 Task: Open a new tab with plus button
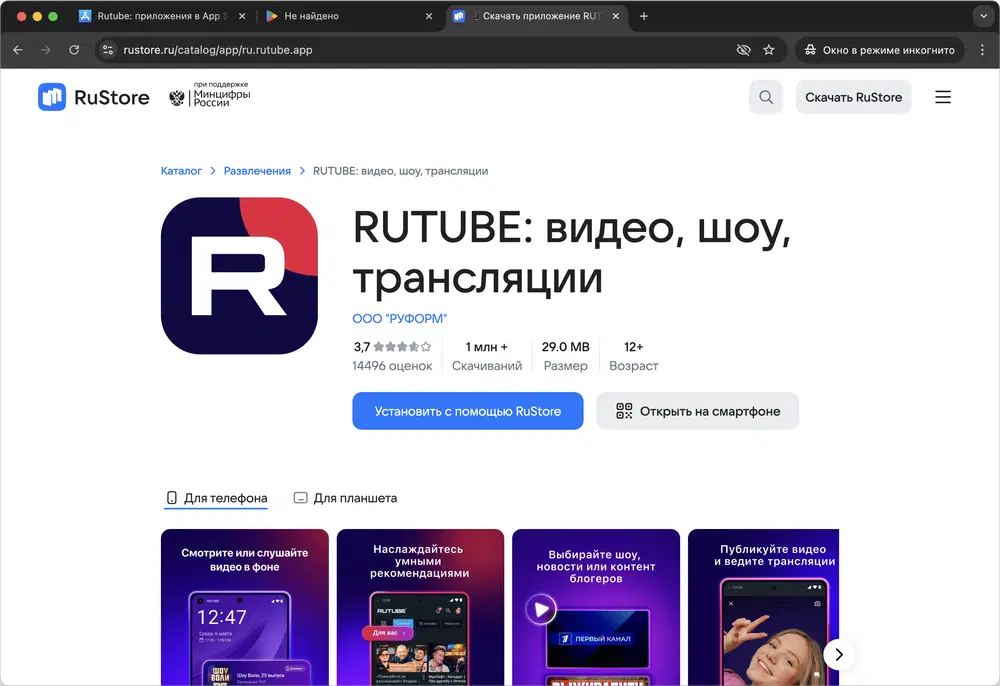[644, 16]
